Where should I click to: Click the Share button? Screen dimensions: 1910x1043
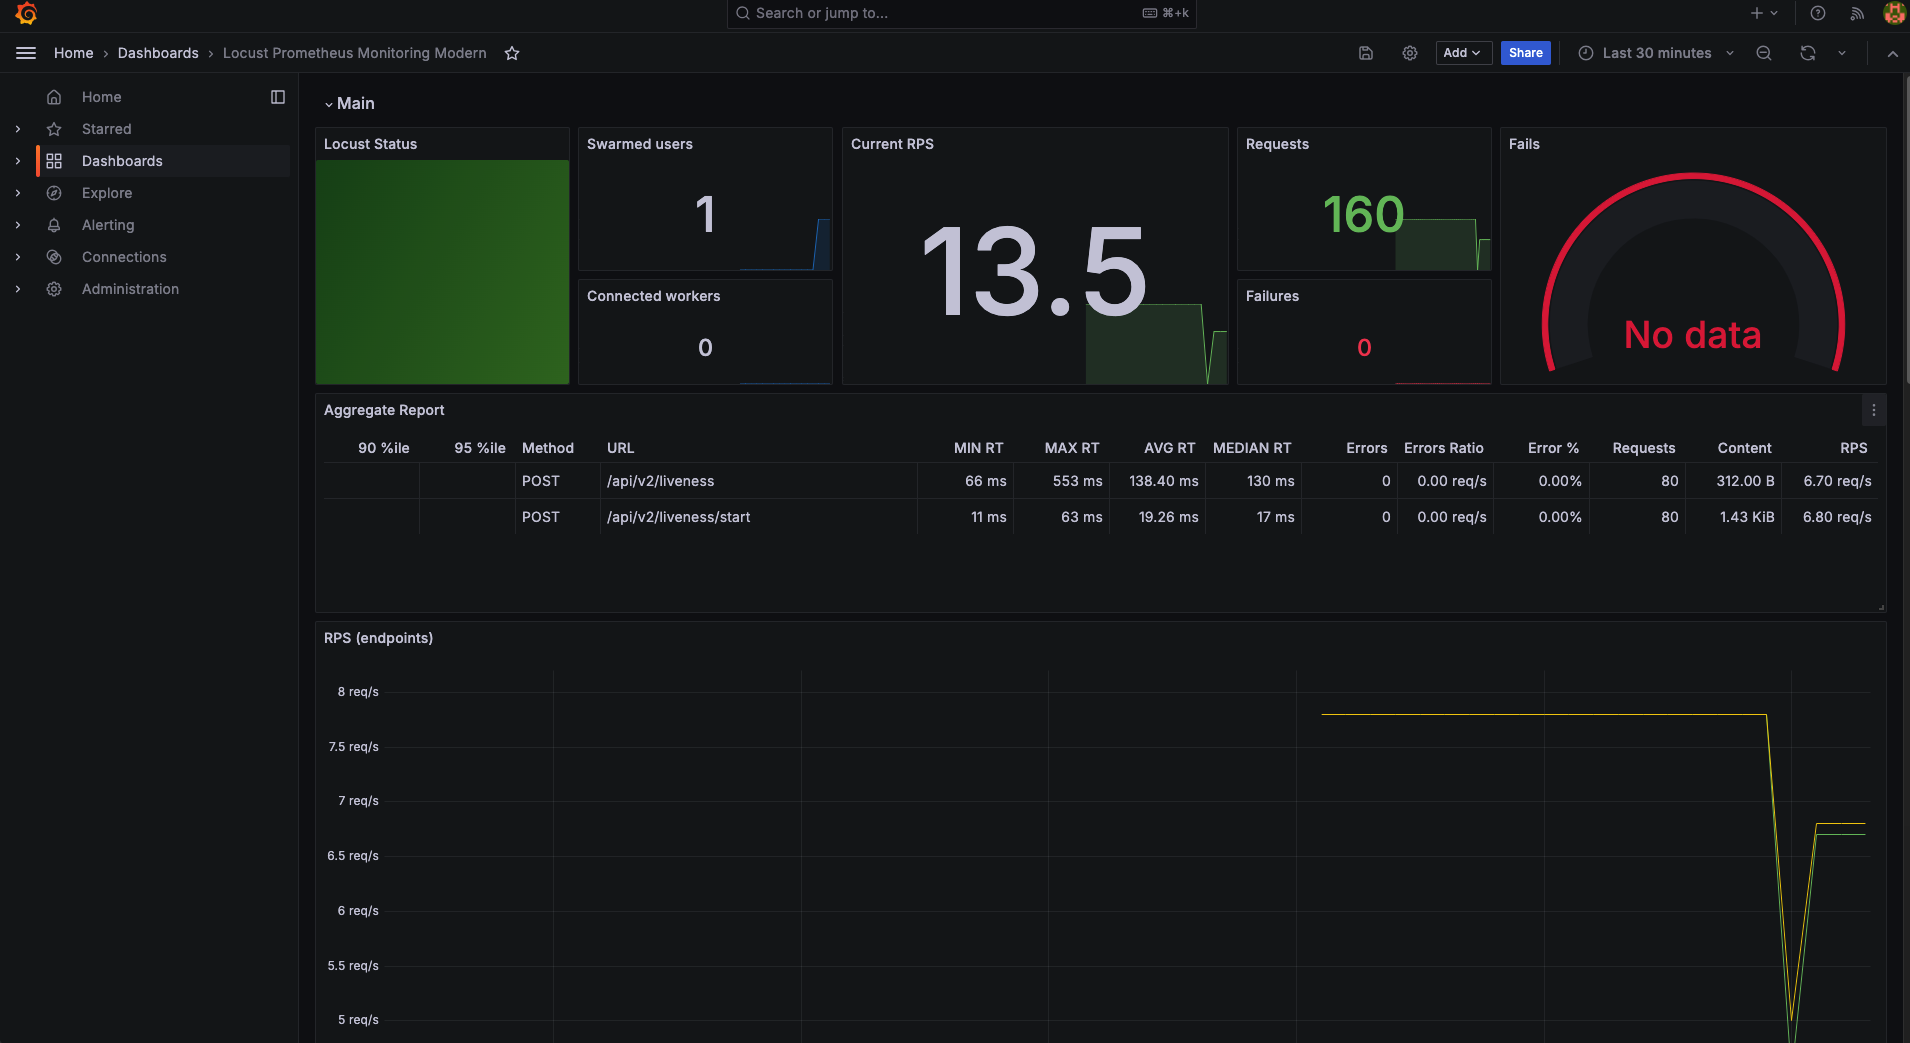1526,53
